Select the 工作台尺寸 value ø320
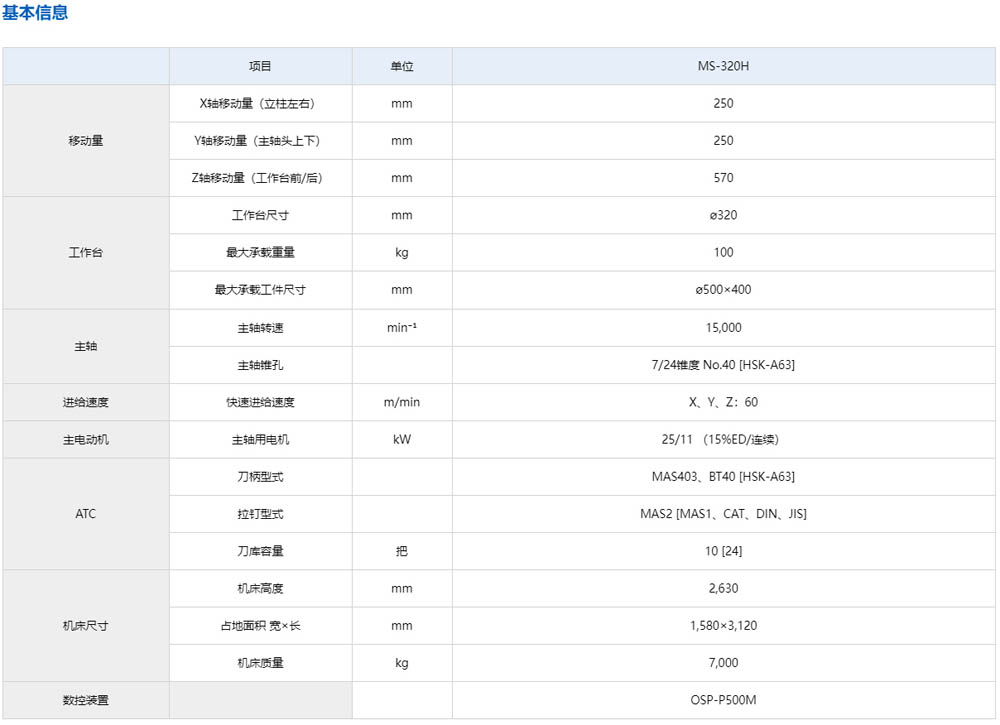 (x=723, y=215)
